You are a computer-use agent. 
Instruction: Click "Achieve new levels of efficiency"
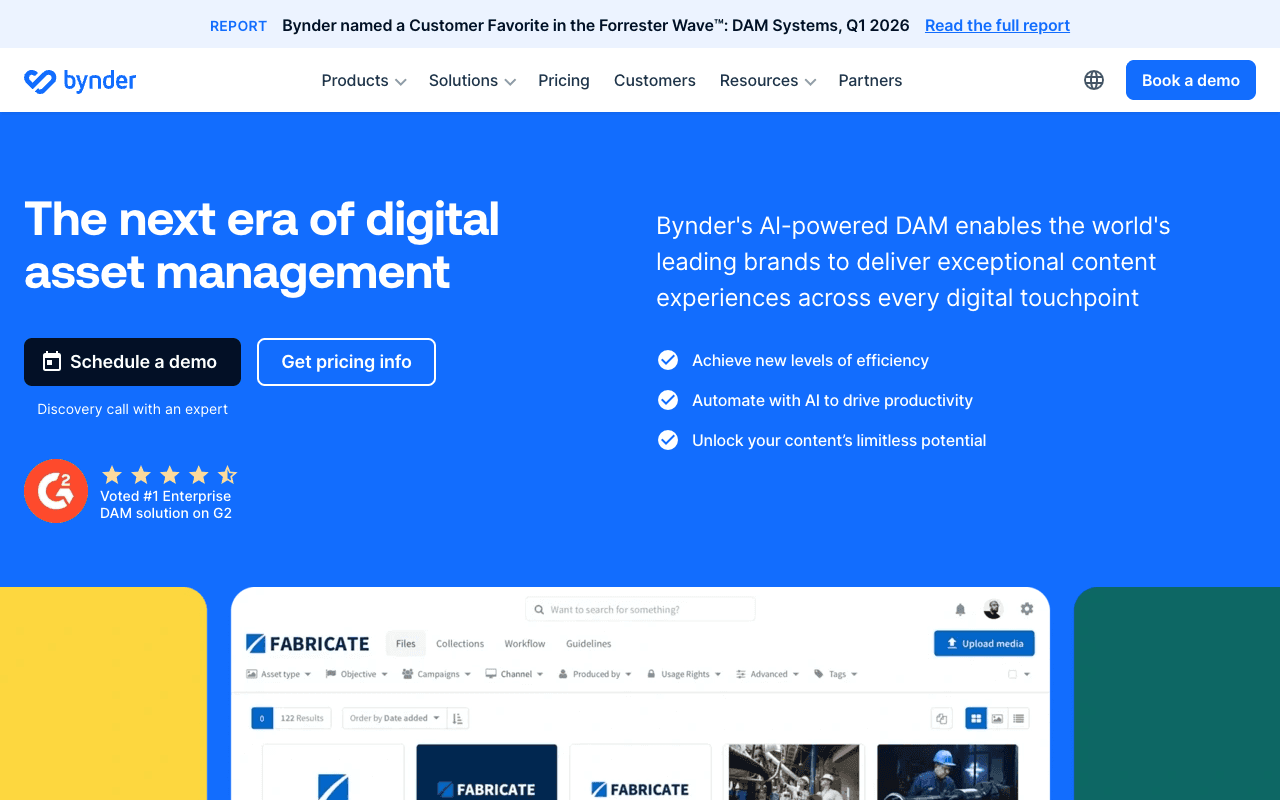pos(810,360)
